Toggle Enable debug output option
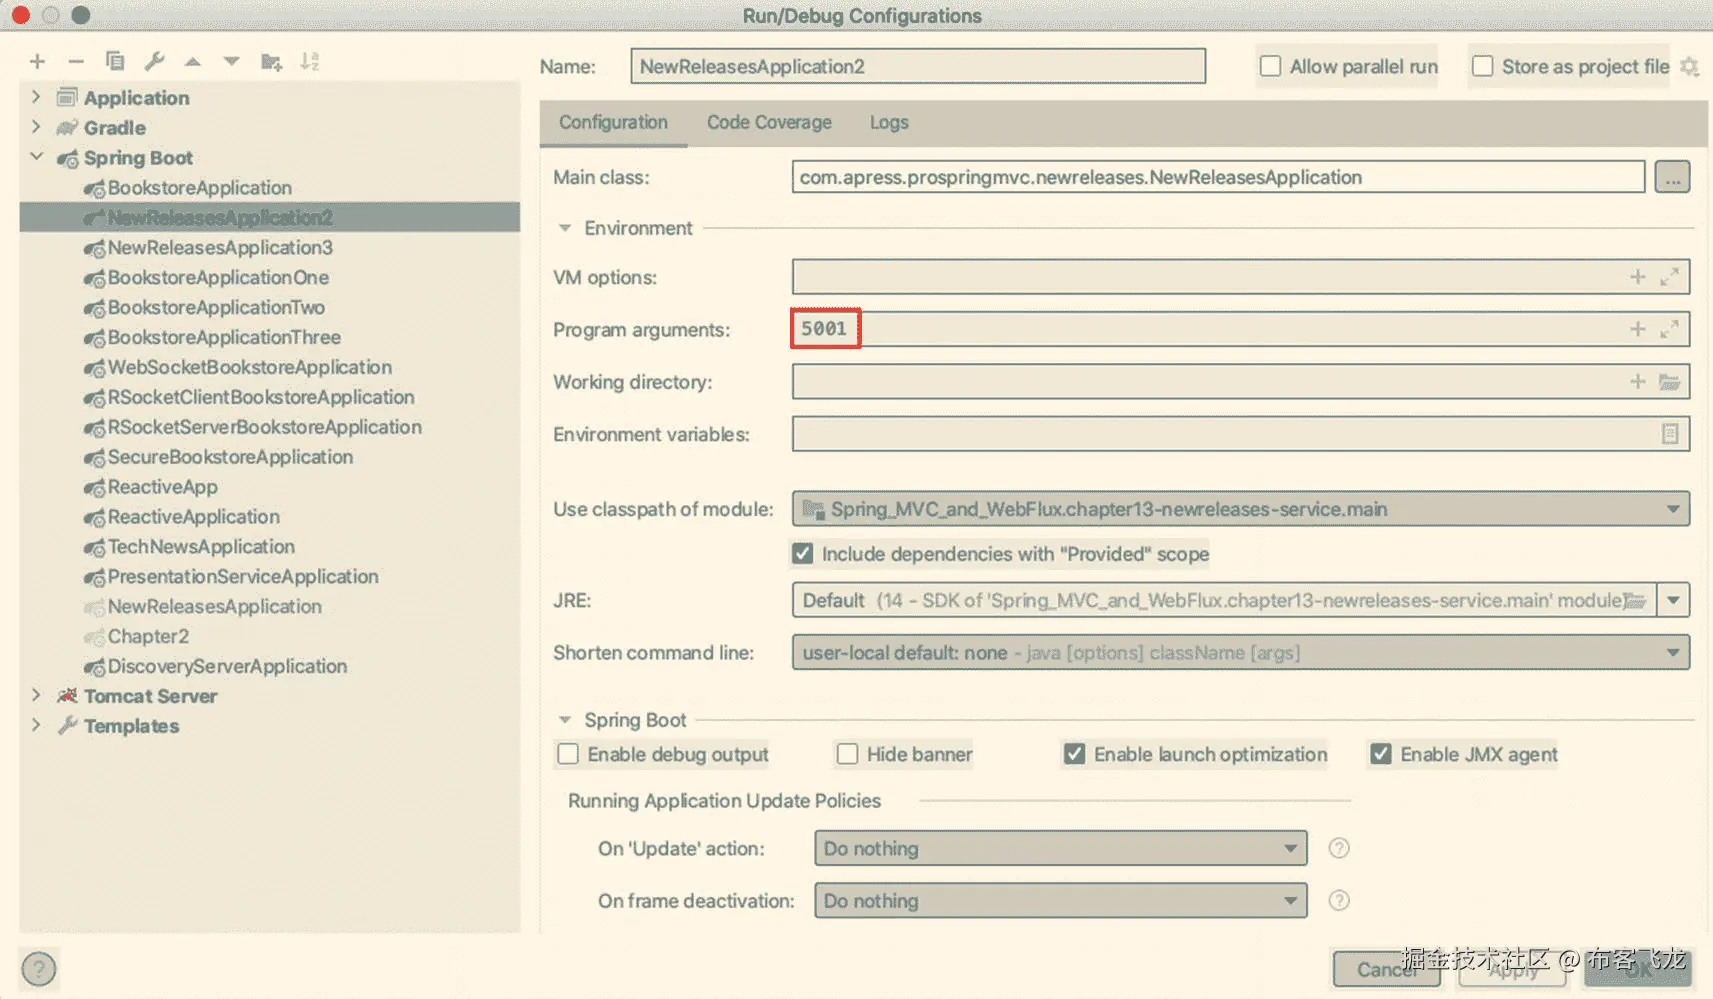Viewport: 1713px width, 999px height. (567, 754)
